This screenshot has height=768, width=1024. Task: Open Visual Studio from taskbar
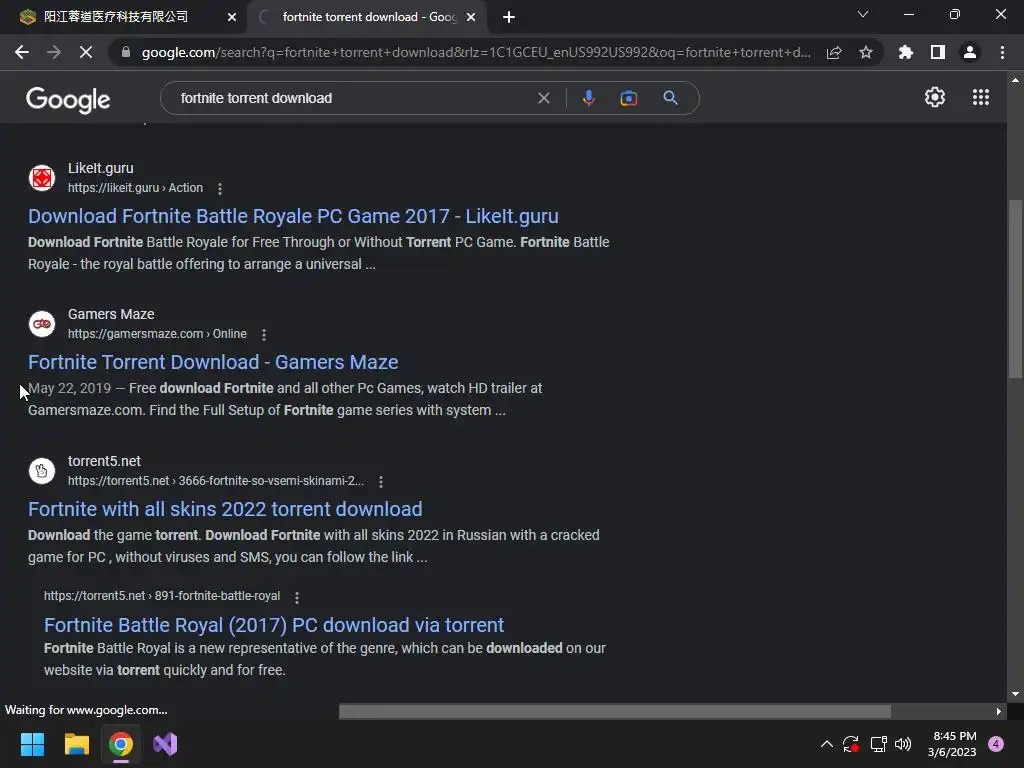pos(165,744)
